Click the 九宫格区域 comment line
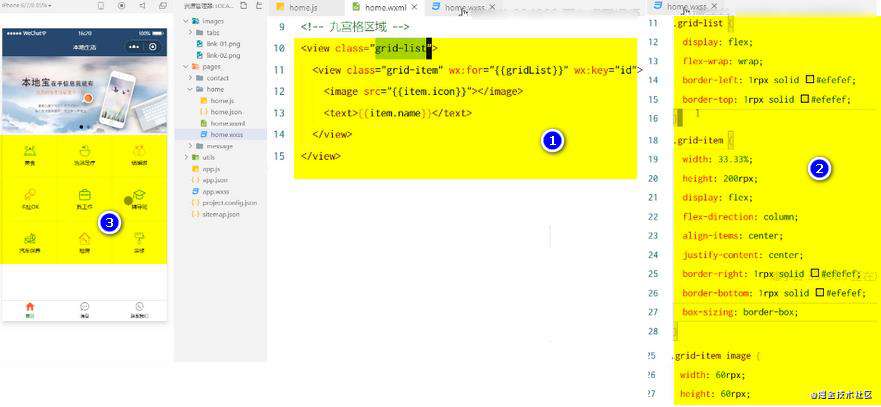Viewport: 881px width, 407px height. 355,27
